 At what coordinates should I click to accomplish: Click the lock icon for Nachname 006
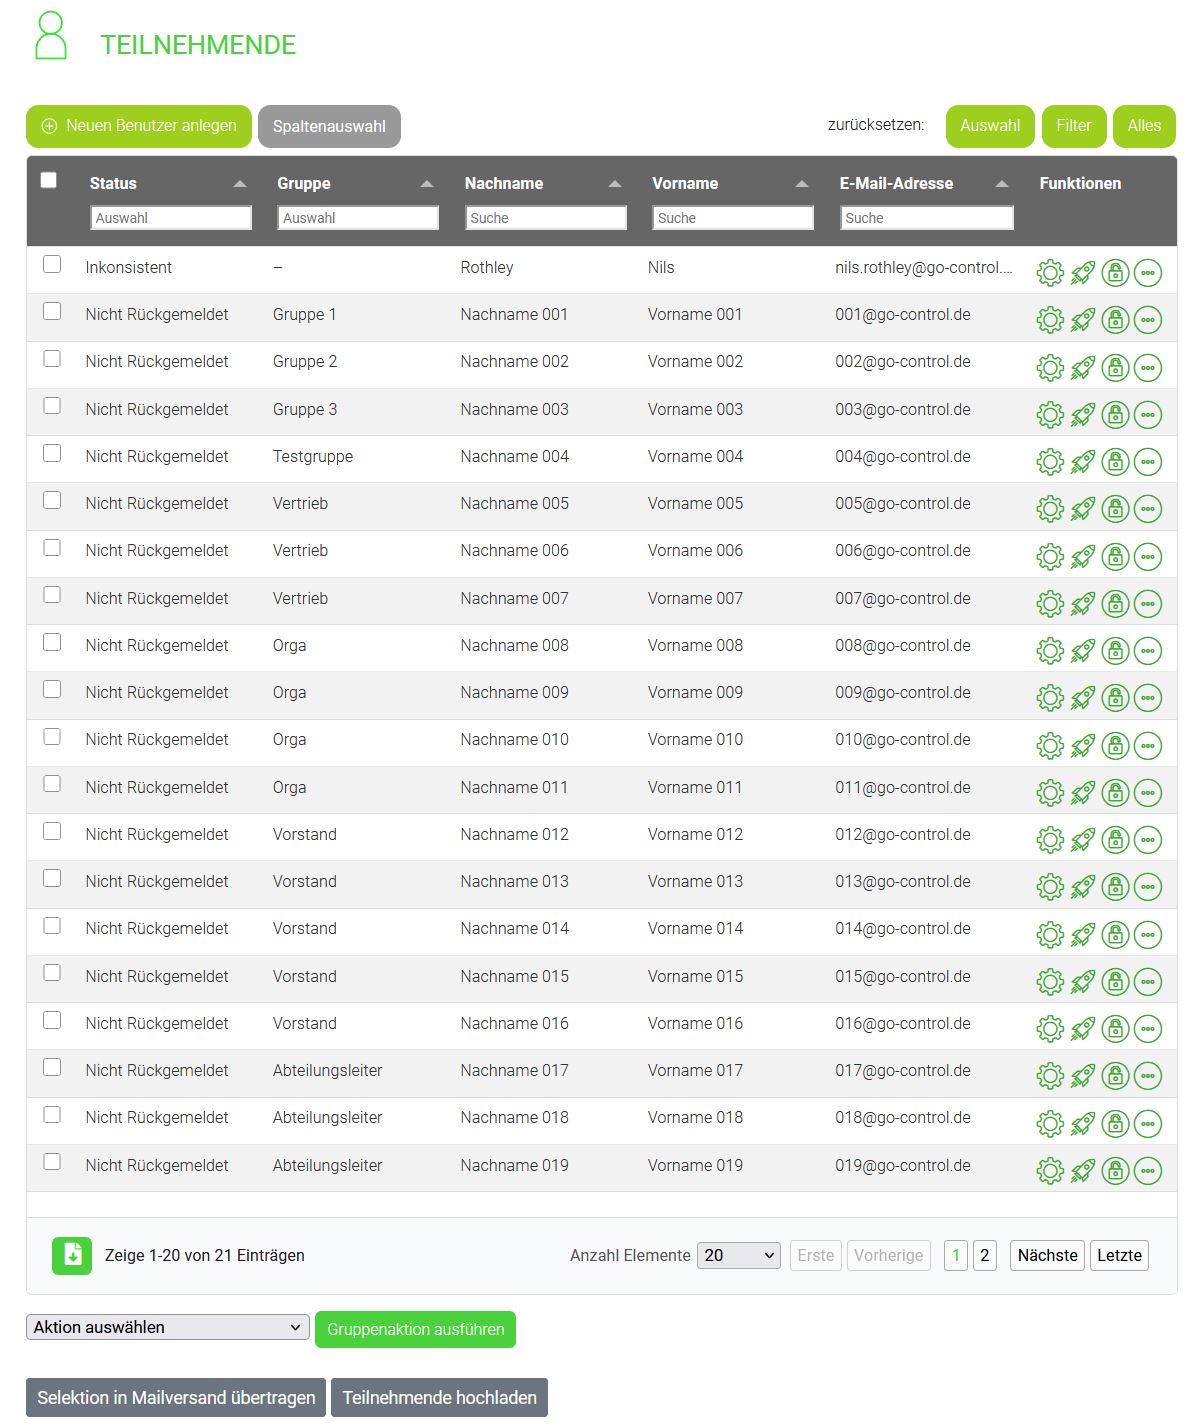click(1115, 557)
